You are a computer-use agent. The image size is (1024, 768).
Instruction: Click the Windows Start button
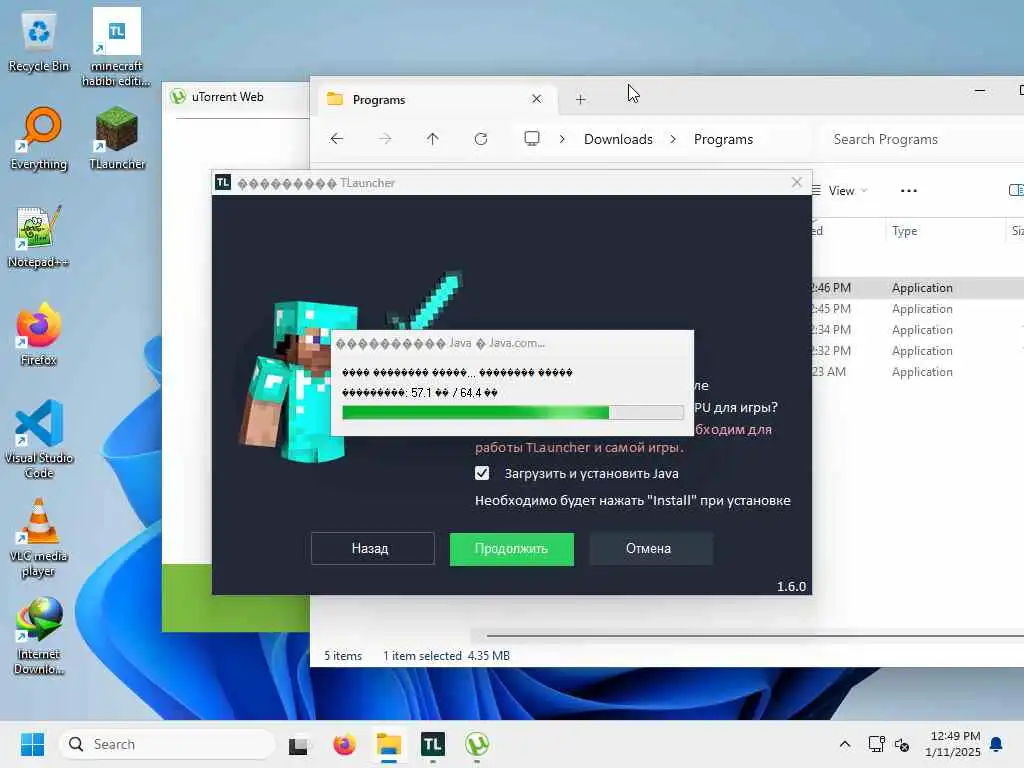point(32,744)
